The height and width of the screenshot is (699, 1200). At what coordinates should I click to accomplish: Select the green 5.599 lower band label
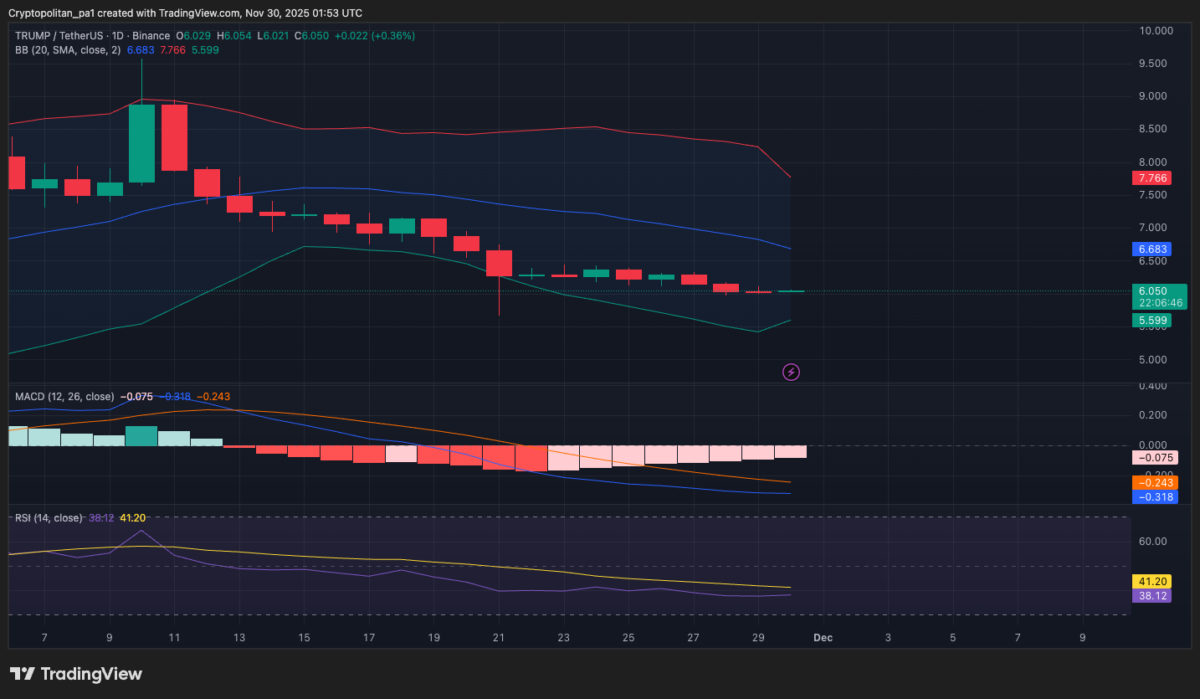[x=1150, y=320]
